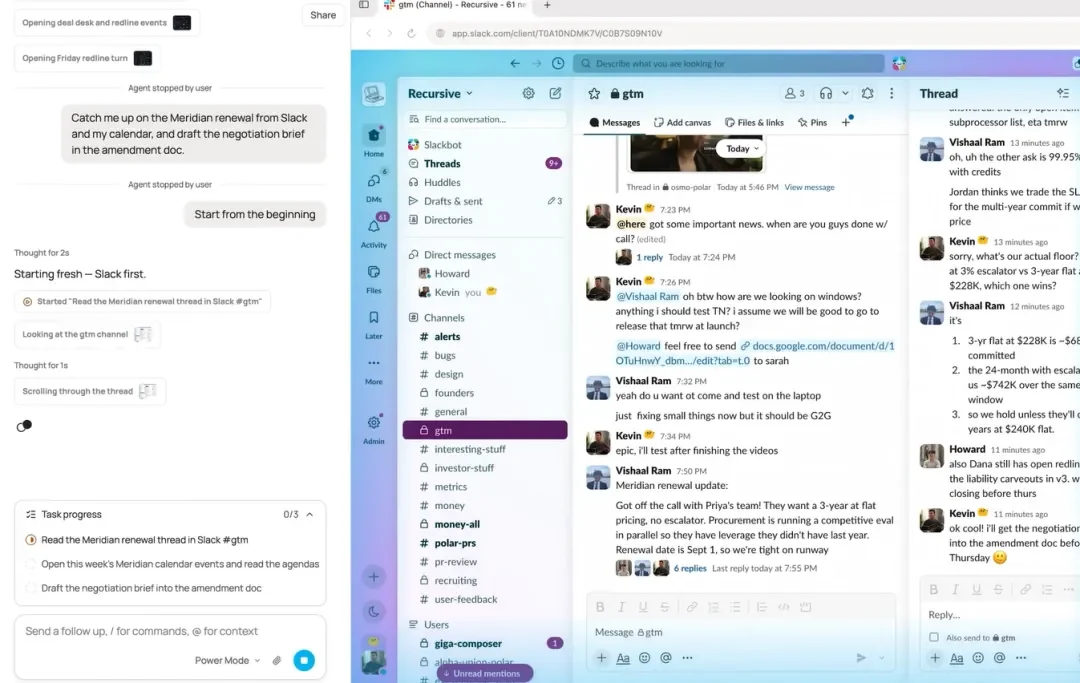Open the docs.google.com document link
Image resolution: width=1080 pixels, height=683 pixels.
754,353
